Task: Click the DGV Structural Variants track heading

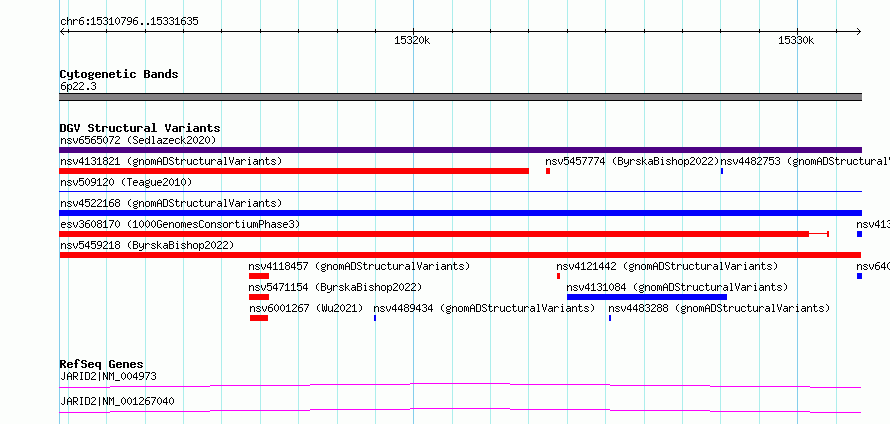Action: pos(140,128)
